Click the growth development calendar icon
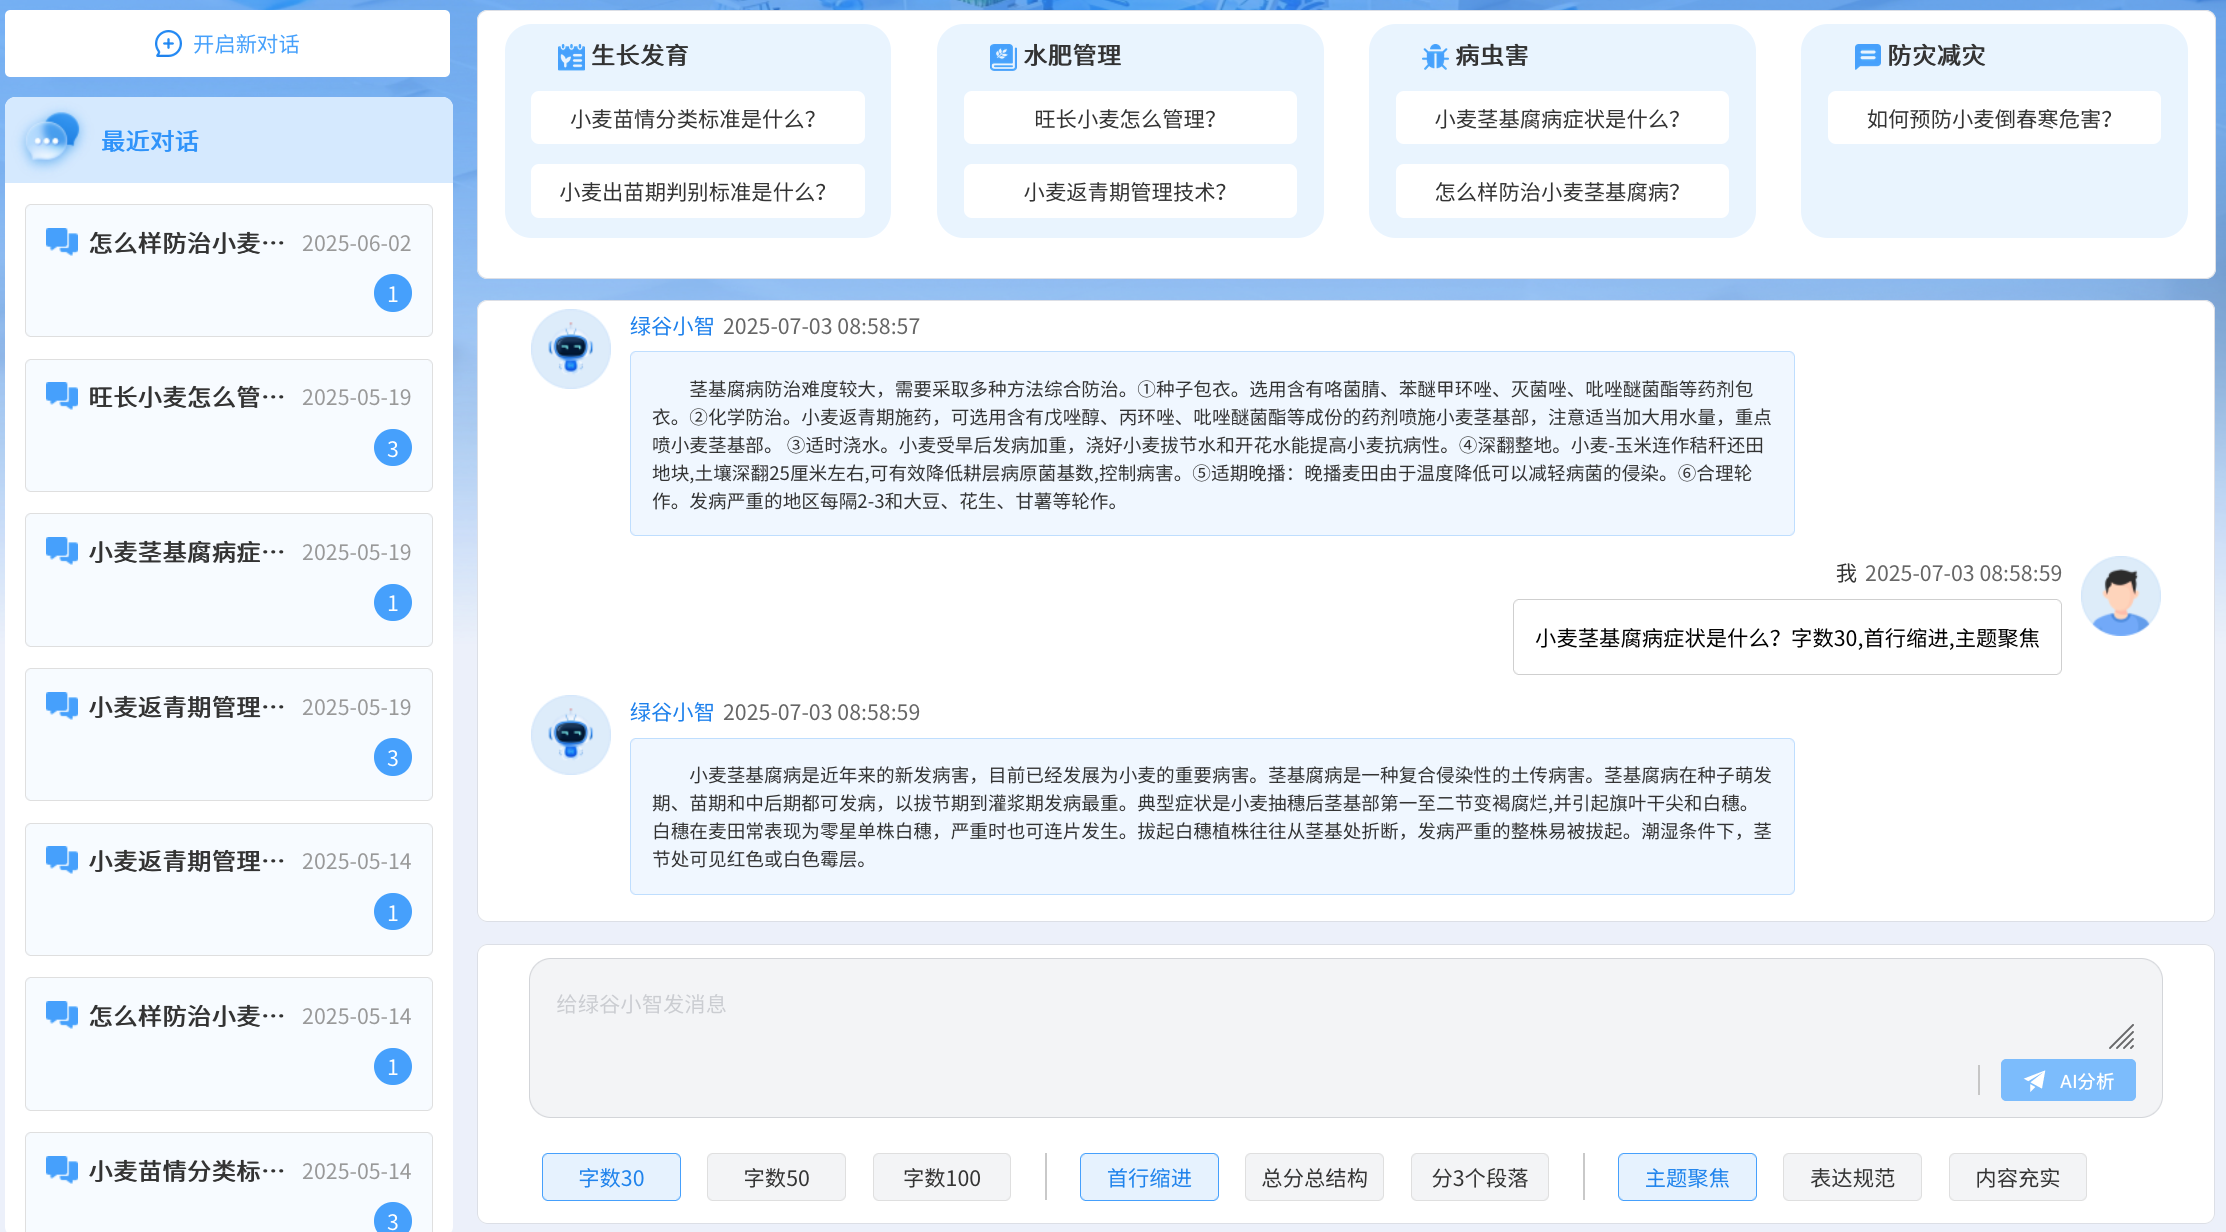 [570, 57]
